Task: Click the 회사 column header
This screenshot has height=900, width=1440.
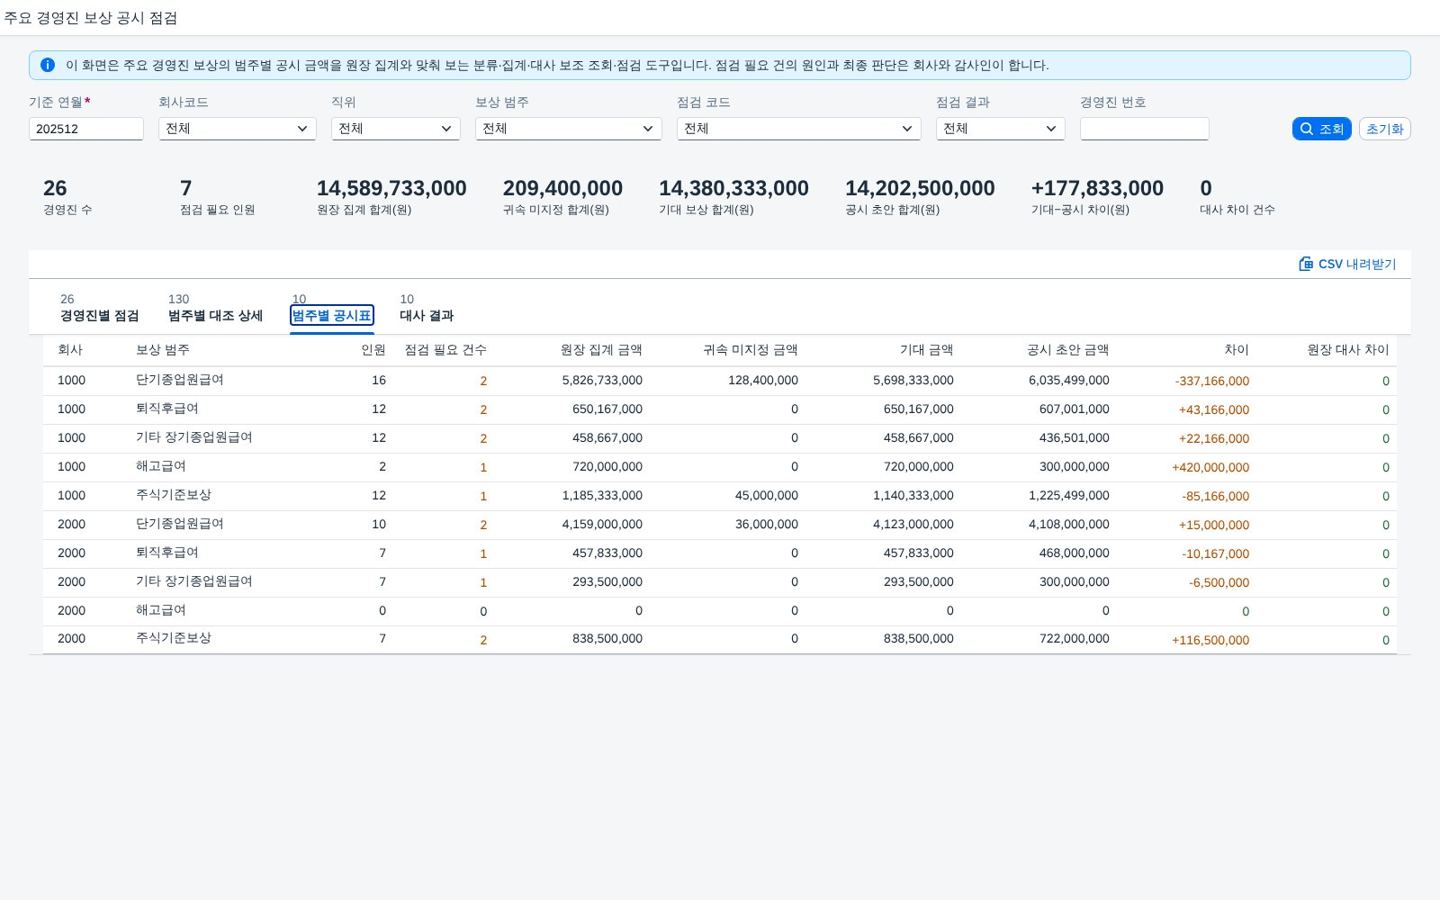Action: [x=70, y=350]
